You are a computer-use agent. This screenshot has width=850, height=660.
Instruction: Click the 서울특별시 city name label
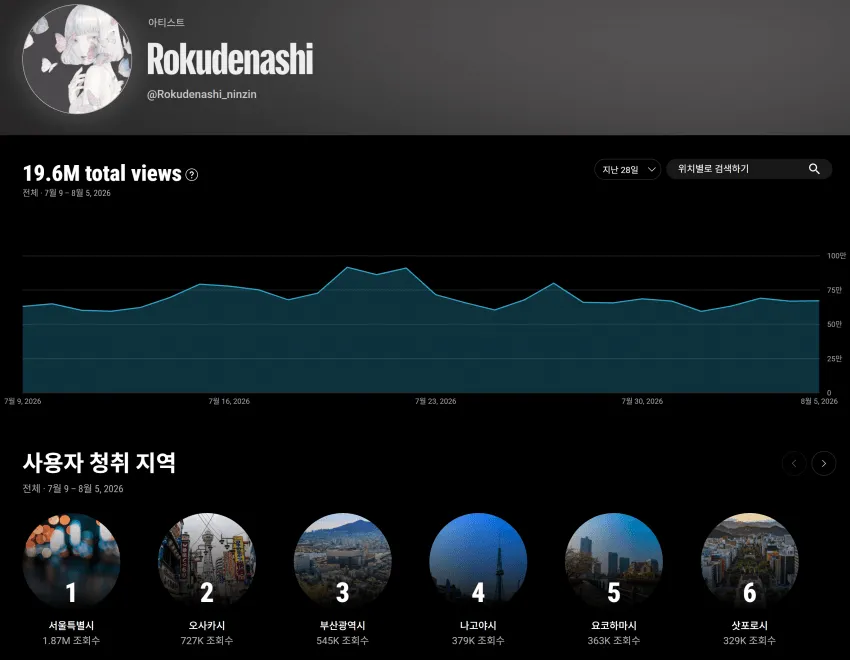click(71, 625)
